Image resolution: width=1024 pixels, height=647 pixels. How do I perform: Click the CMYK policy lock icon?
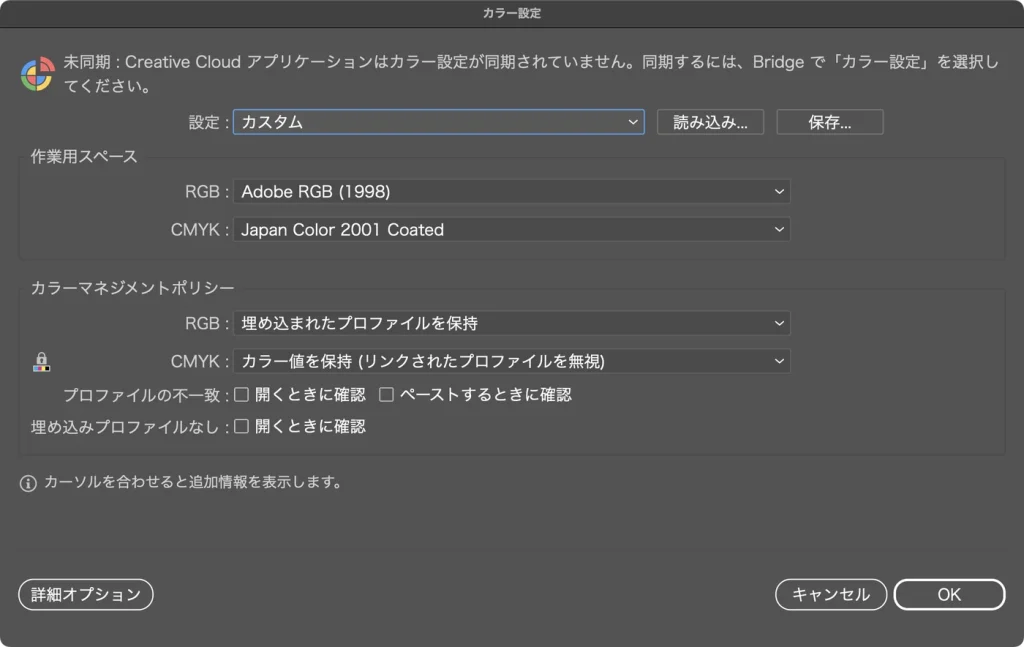pos(41,362)
